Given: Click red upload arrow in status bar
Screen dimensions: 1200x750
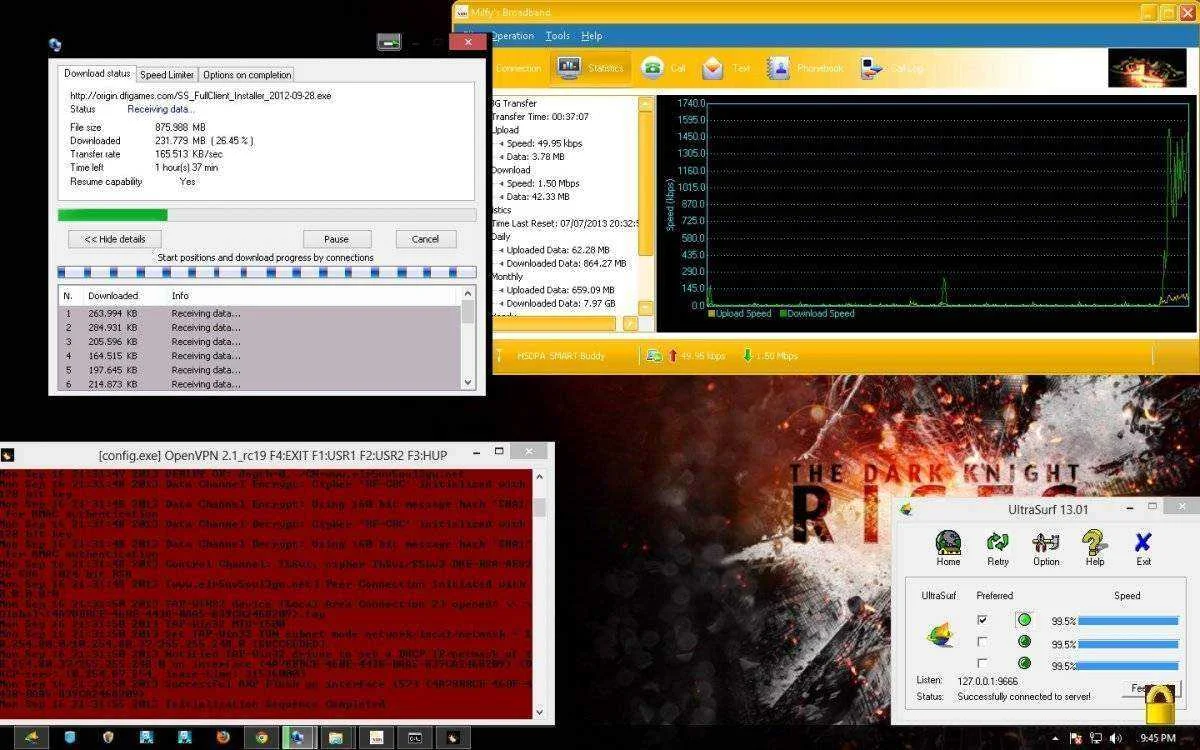Looking at the screenshot, I should click(x=672, y=355).
